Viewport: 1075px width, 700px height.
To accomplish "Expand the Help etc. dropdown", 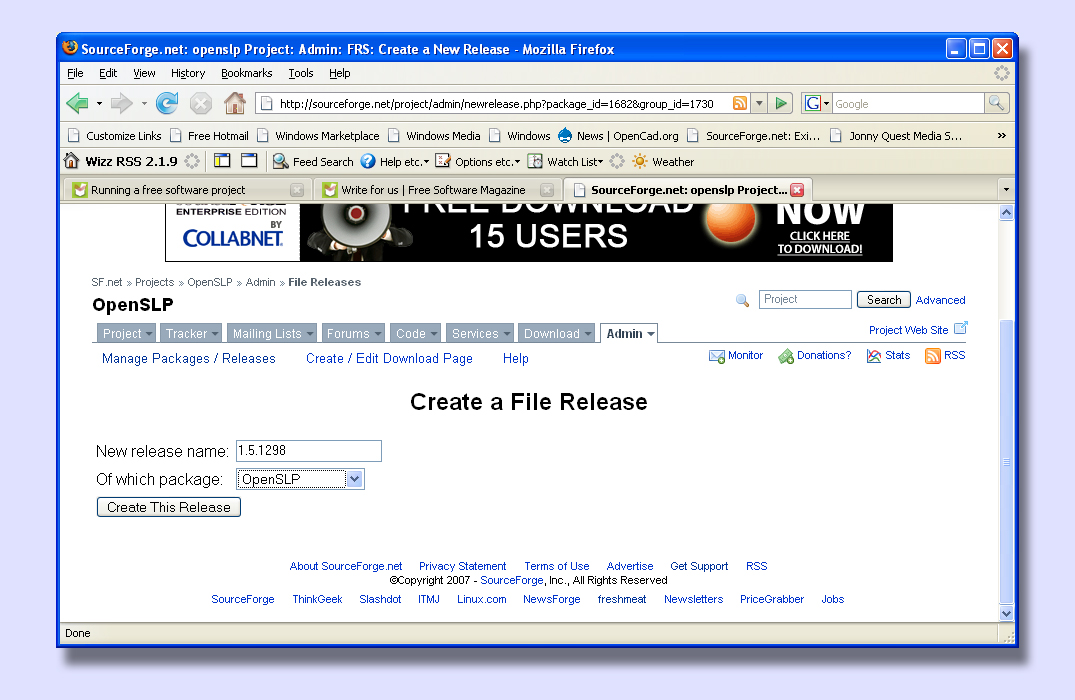I will (426, 162).
